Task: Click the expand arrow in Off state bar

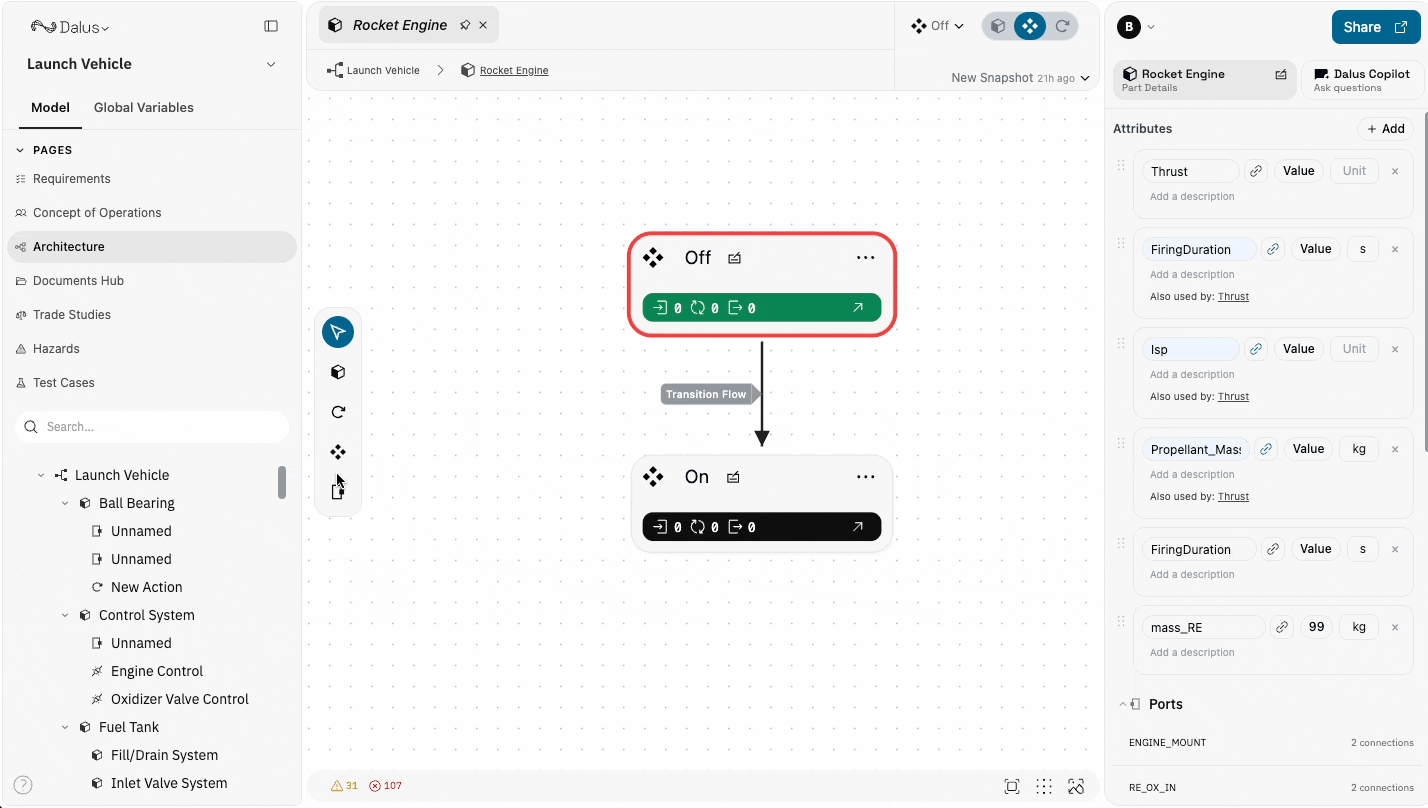Action: coord(858,308)
